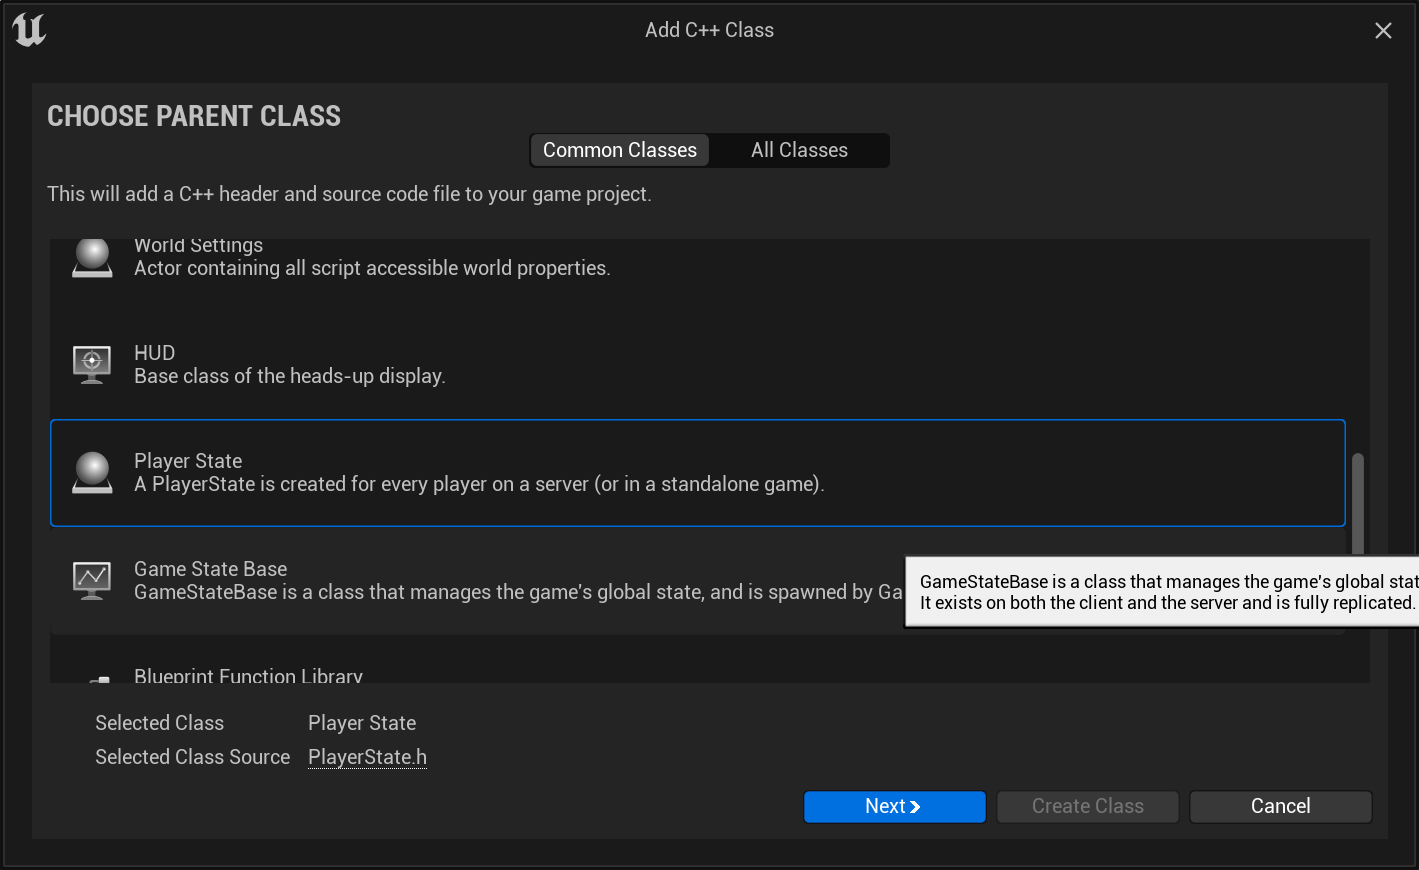Click the HUD monitor icon
Image resolution: width=1419 pixels, height=870 pixels.
92,365
